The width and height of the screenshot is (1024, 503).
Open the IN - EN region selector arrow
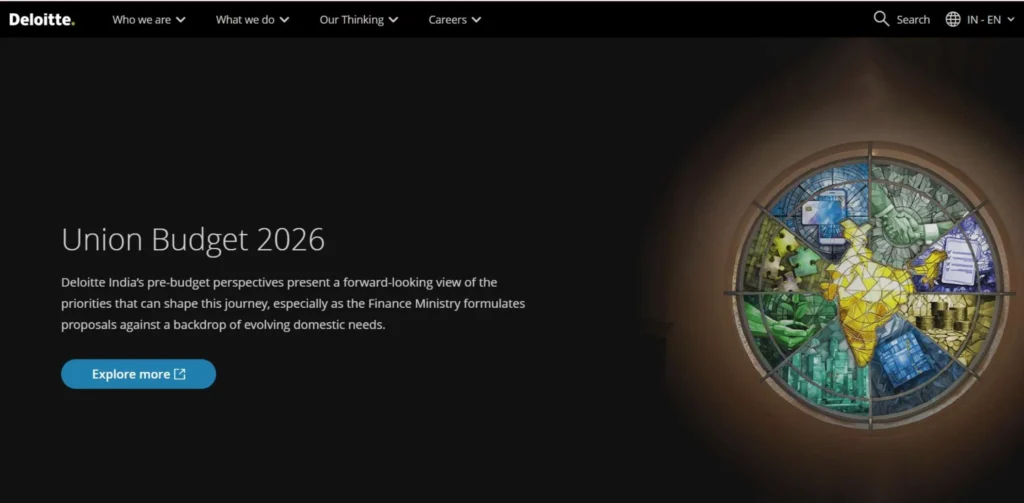1011,20
